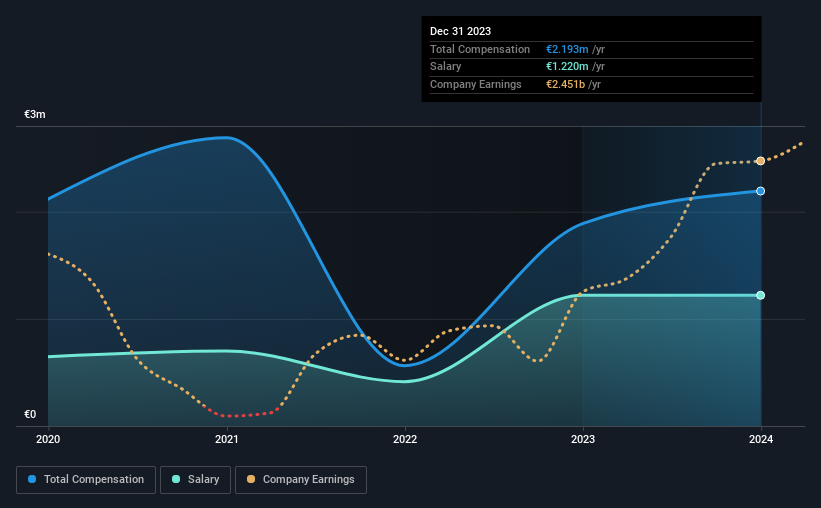This screenshot has width=821, height=508.
Task: Click the 2022 x-axis label
Action: click(x=405, y=439)
